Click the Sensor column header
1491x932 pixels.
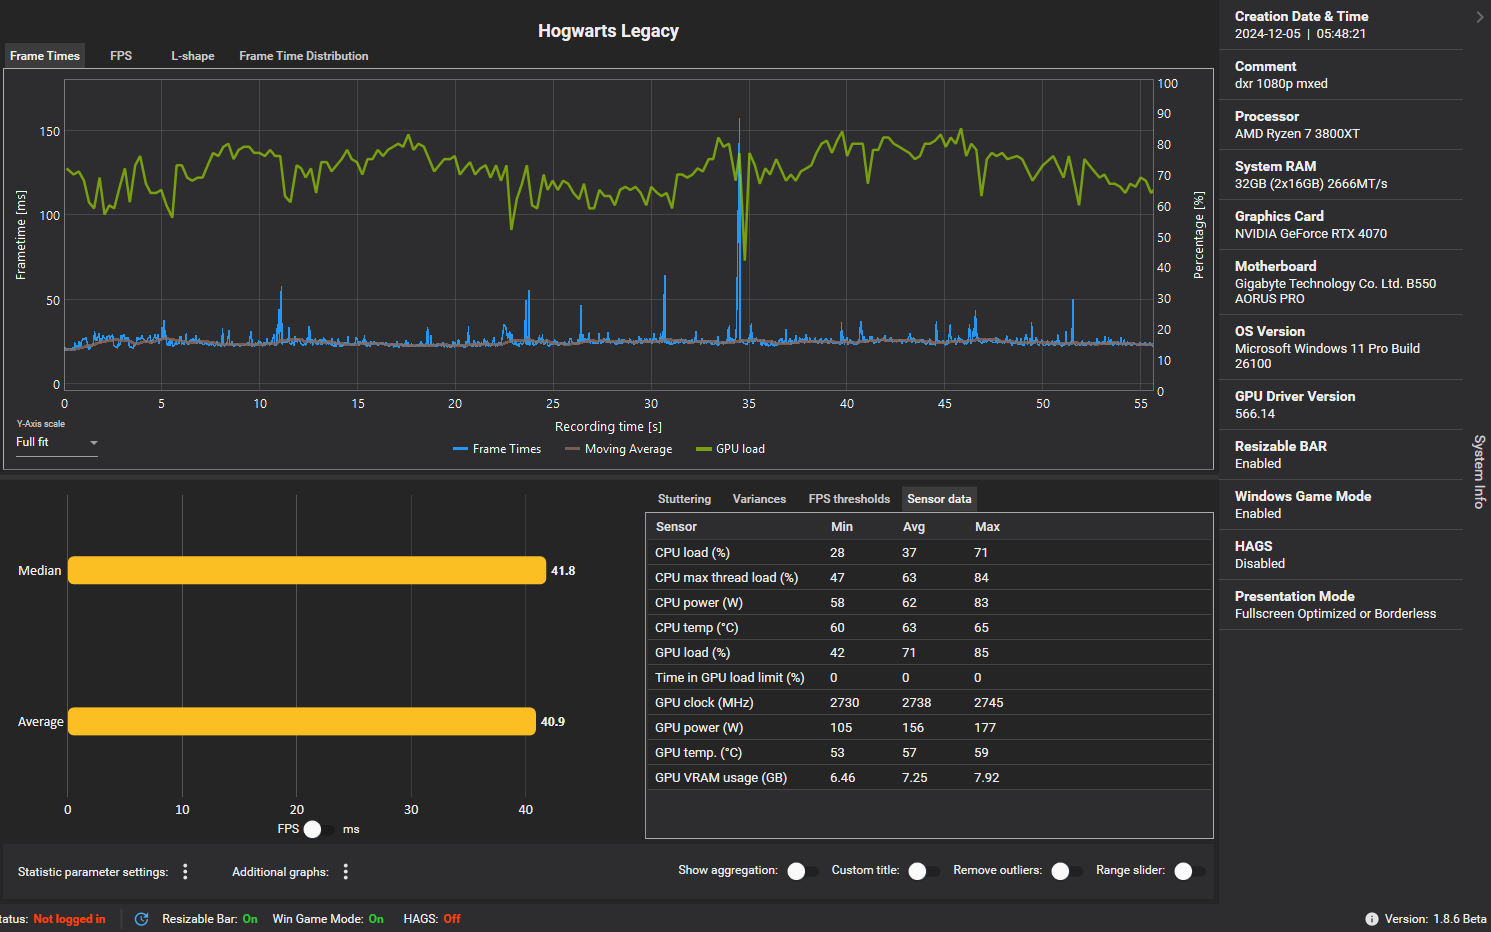tap(676, 527)
